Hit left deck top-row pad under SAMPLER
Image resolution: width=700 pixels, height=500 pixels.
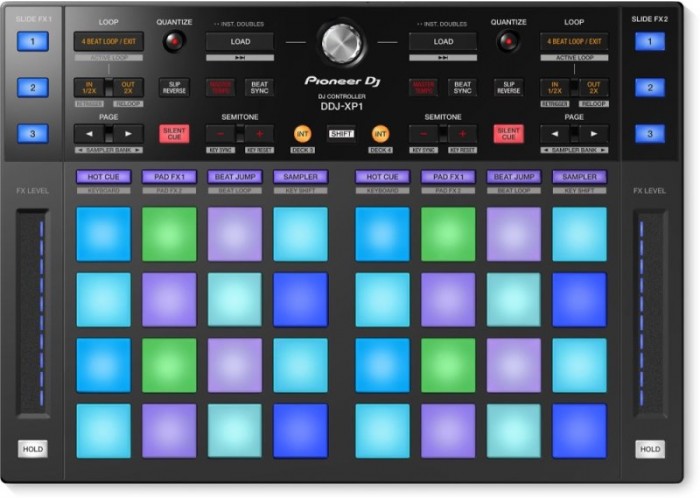(300, 234)
